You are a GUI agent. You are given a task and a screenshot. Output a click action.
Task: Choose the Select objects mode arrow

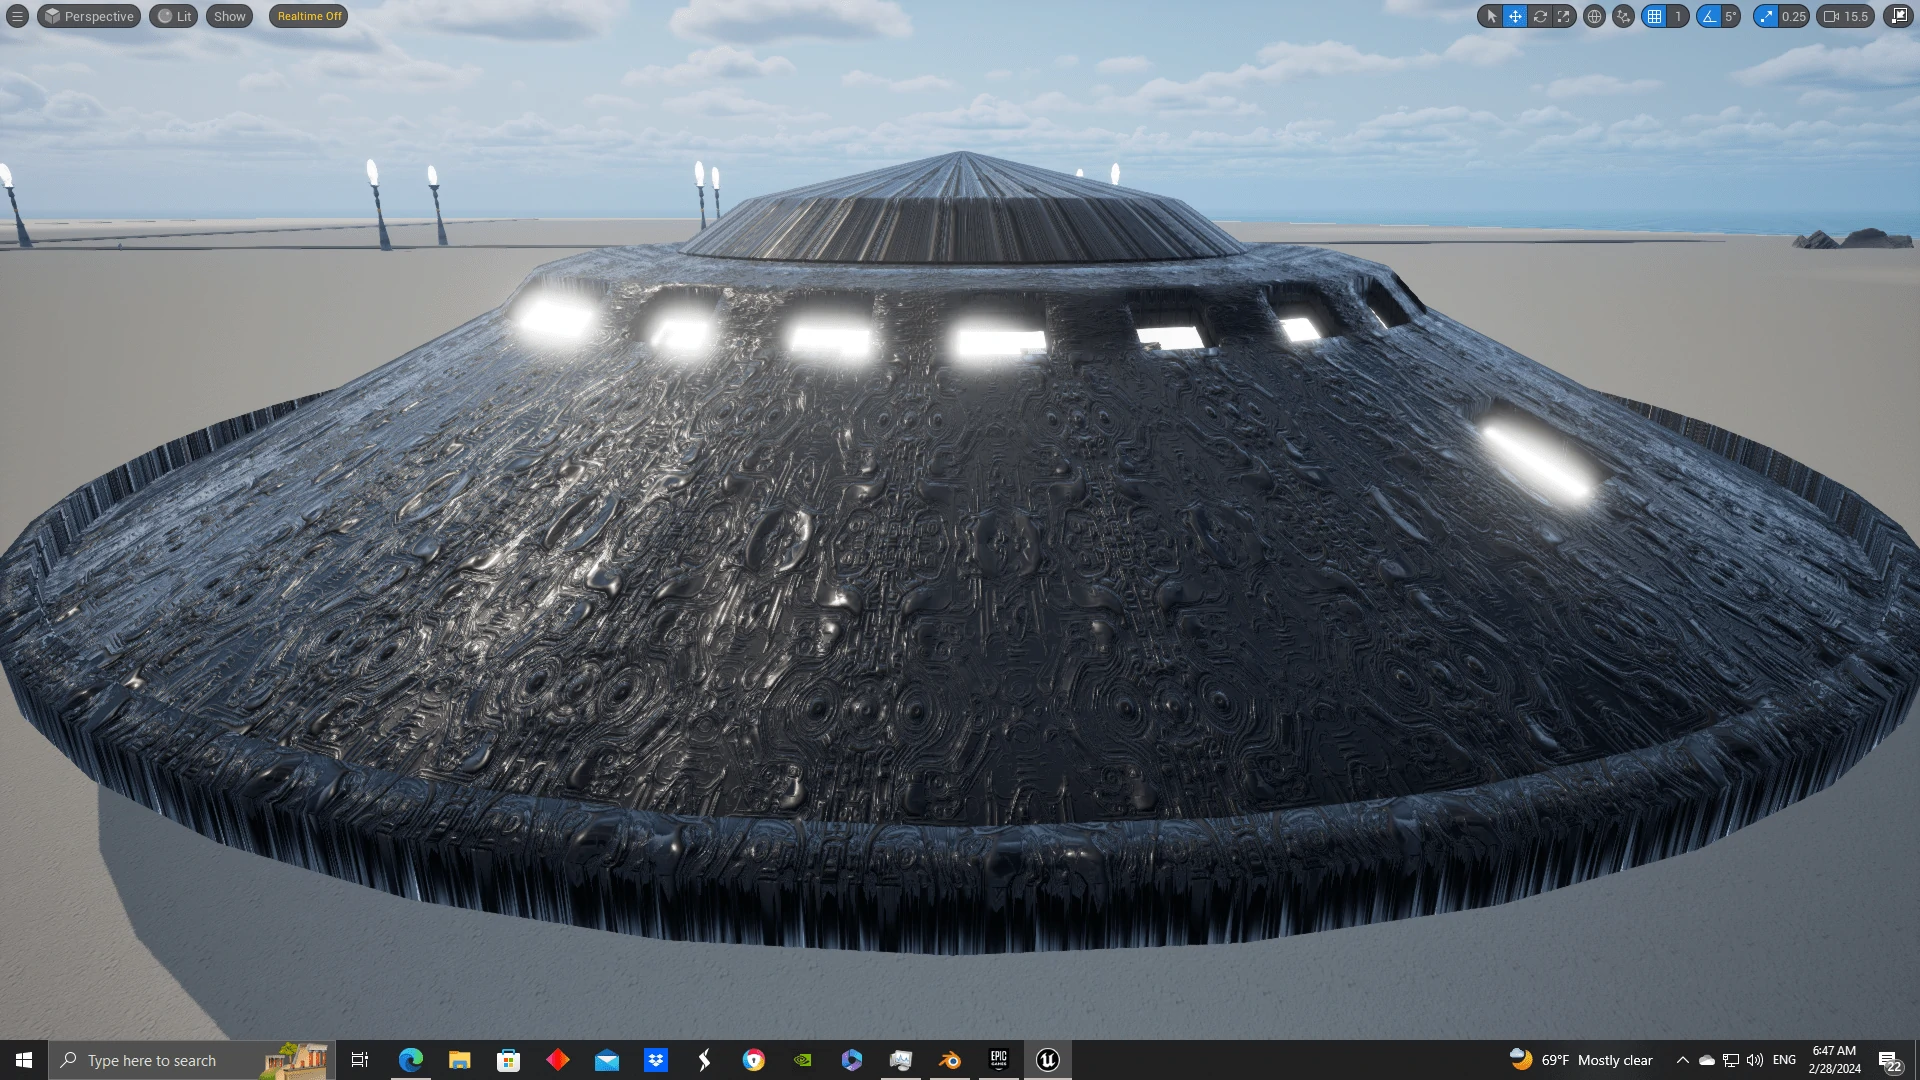pos(1491,16)
